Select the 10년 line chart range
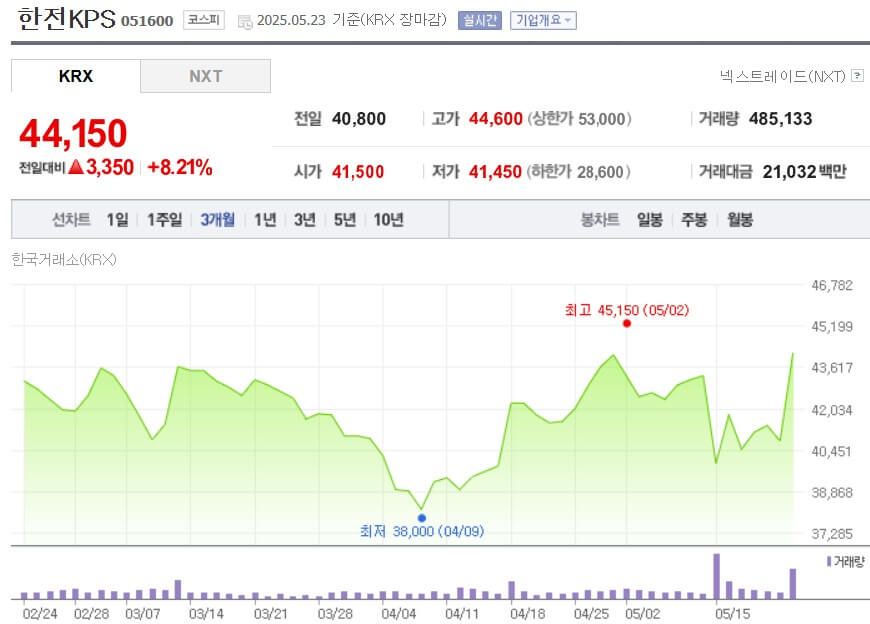This screenshot has height=624, width=870. coord(388,220)
